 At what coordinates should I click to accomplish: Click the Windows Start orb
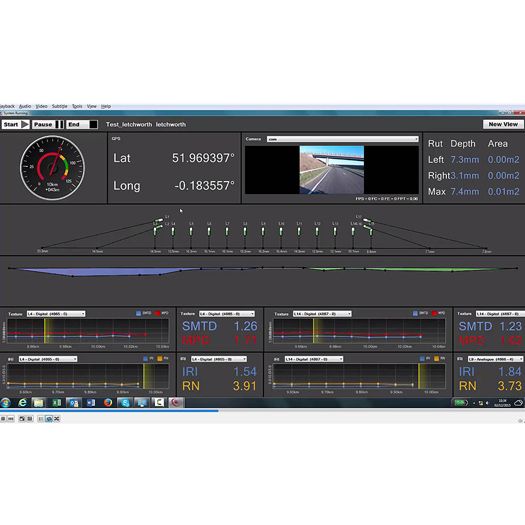coord(5,402)
